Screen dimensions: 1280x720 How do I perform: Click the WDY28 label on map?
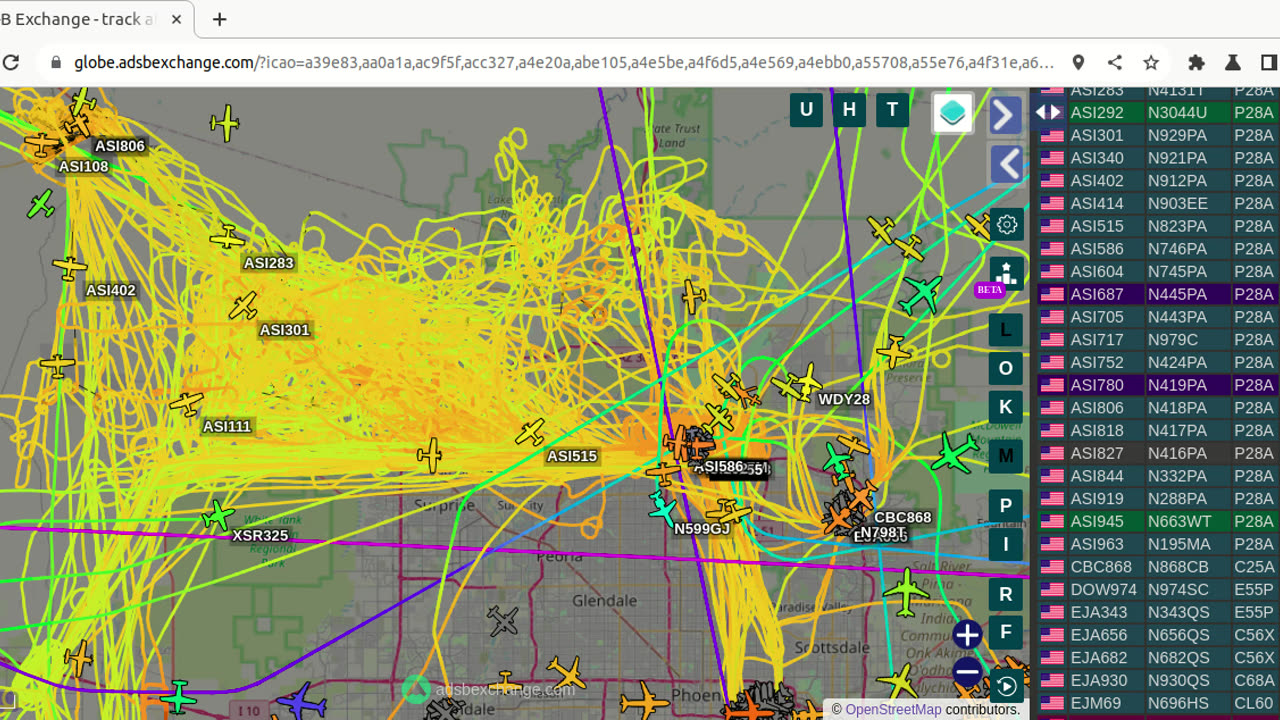844,399
